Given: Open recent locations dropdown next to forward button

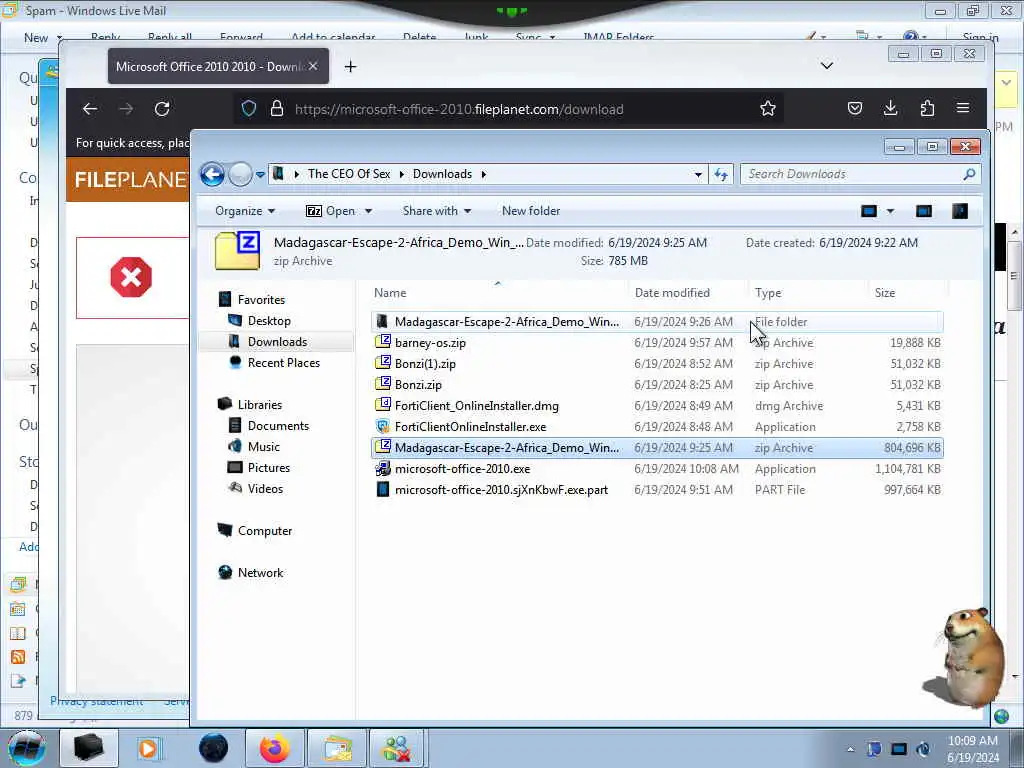Looking at the screenshot, I should click(x=260, y=174).
